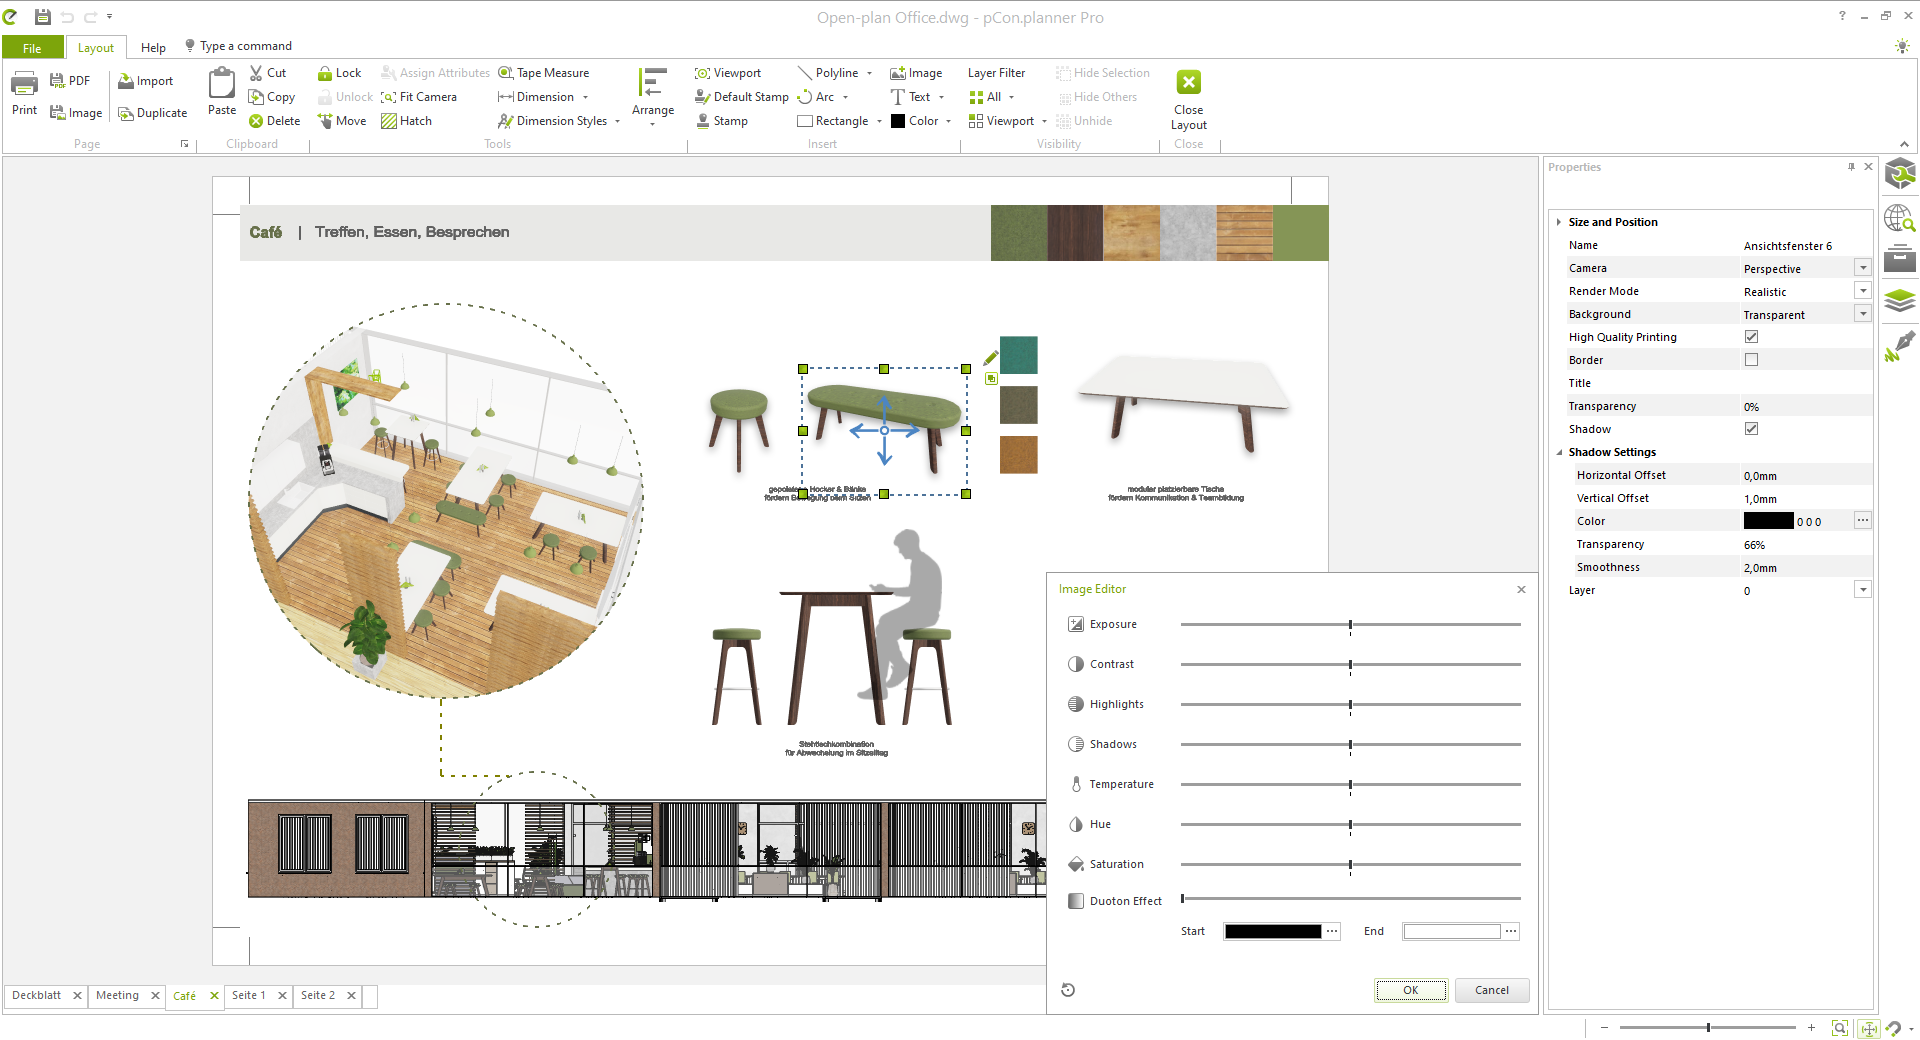Viewport: 1920px width, 1040px height.
Task: Lock the selected element
Action: pos(339,73)
